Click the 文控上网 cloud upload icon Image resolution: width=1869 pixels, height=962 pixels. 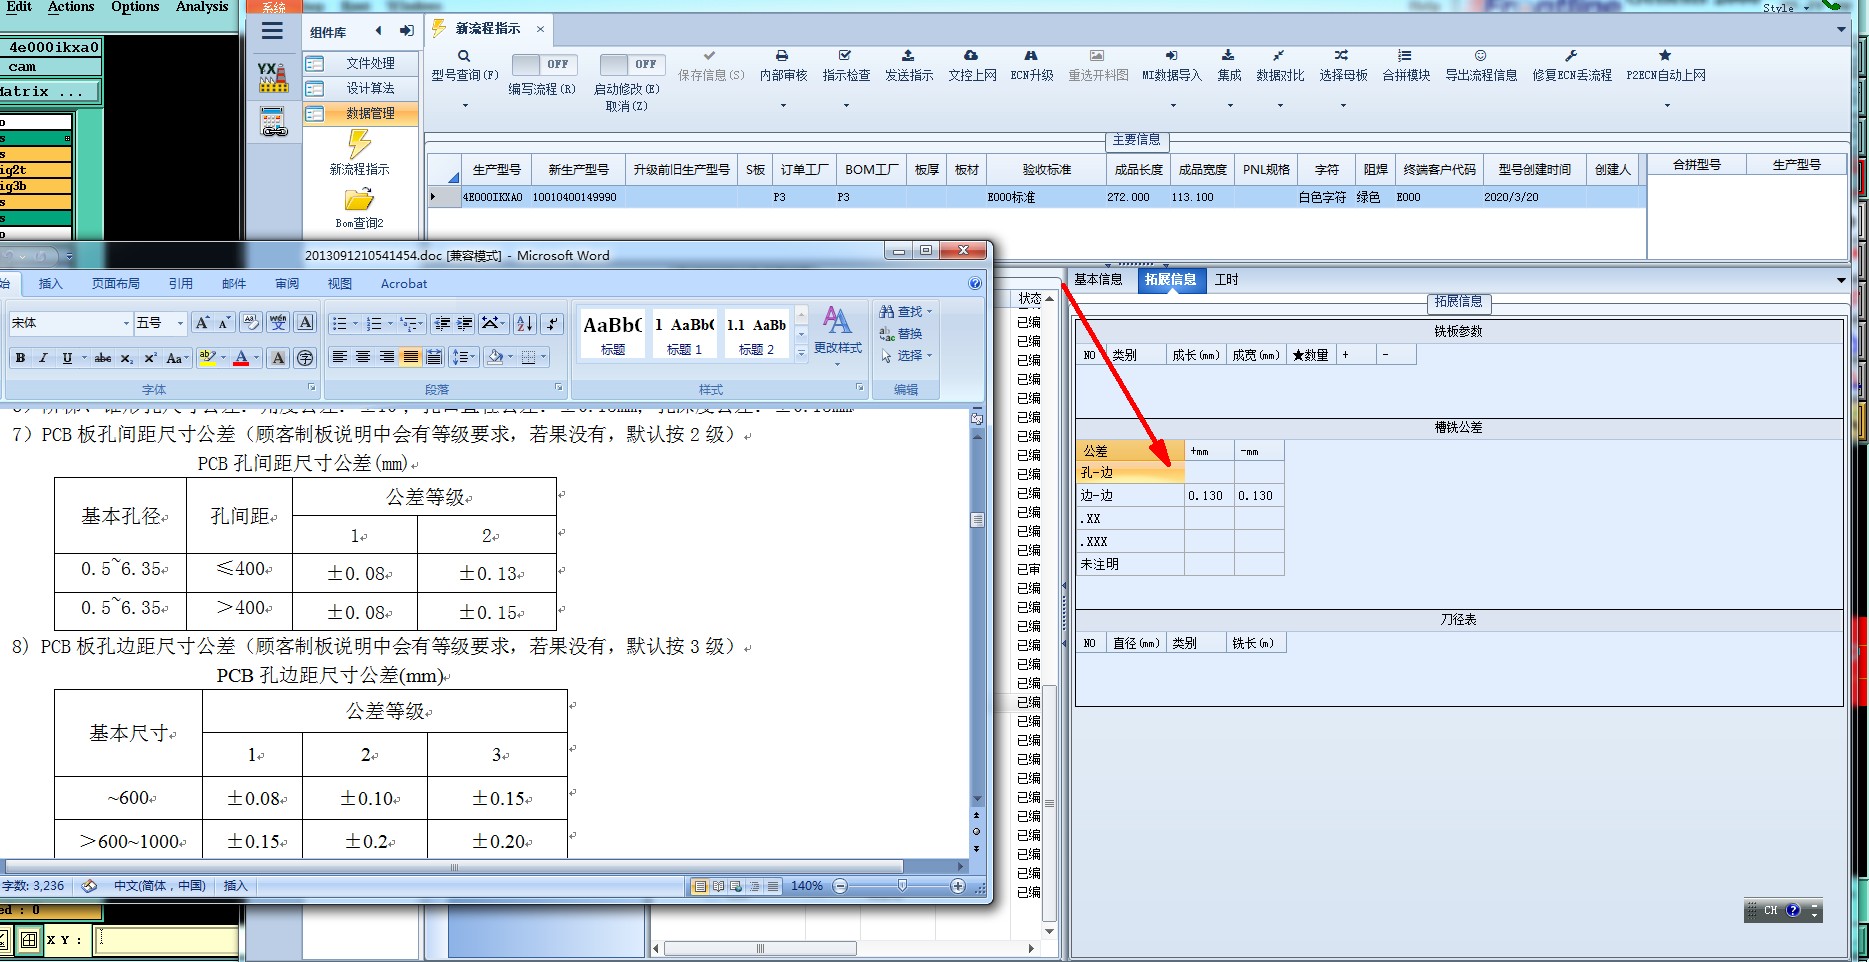pos(971,56)
